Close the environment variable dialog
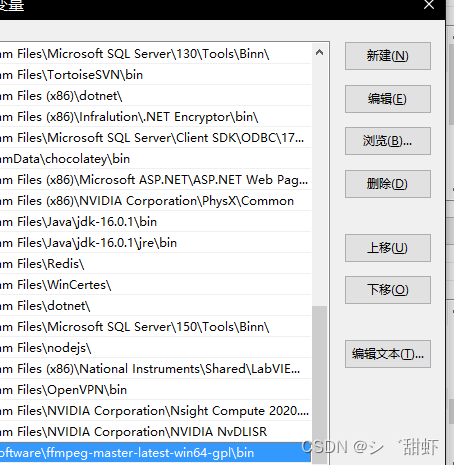This screenshot has height=465, width=454. pos(429,5)
